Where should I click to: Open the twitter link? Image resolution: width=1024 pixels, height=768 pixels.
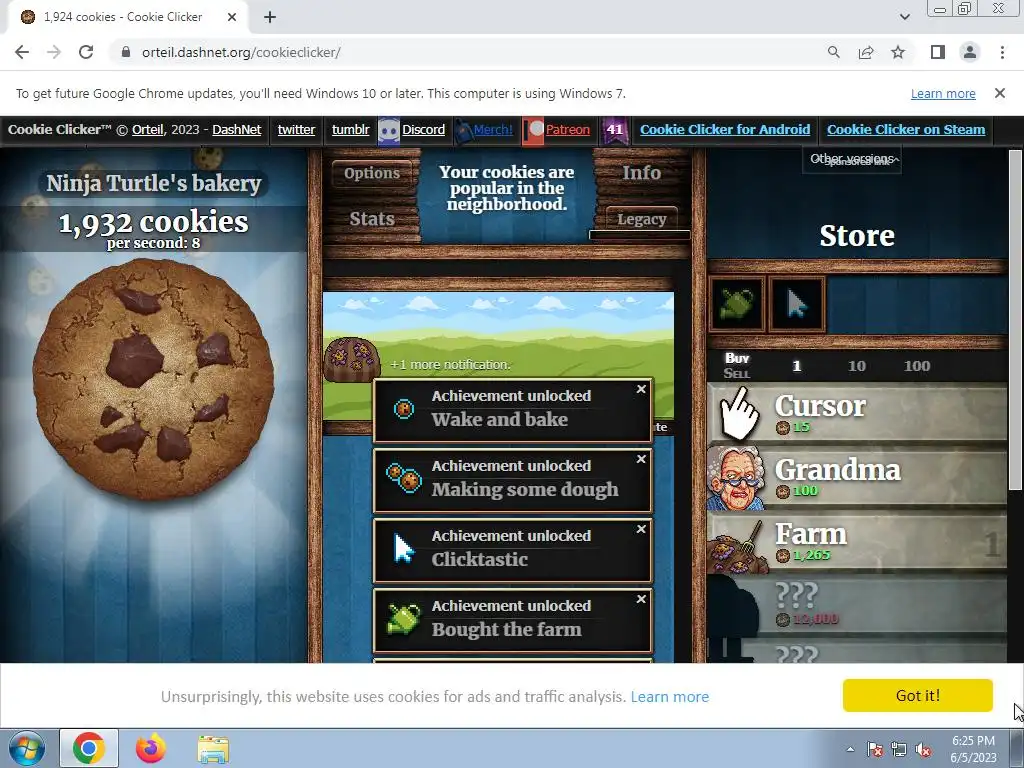296,130
